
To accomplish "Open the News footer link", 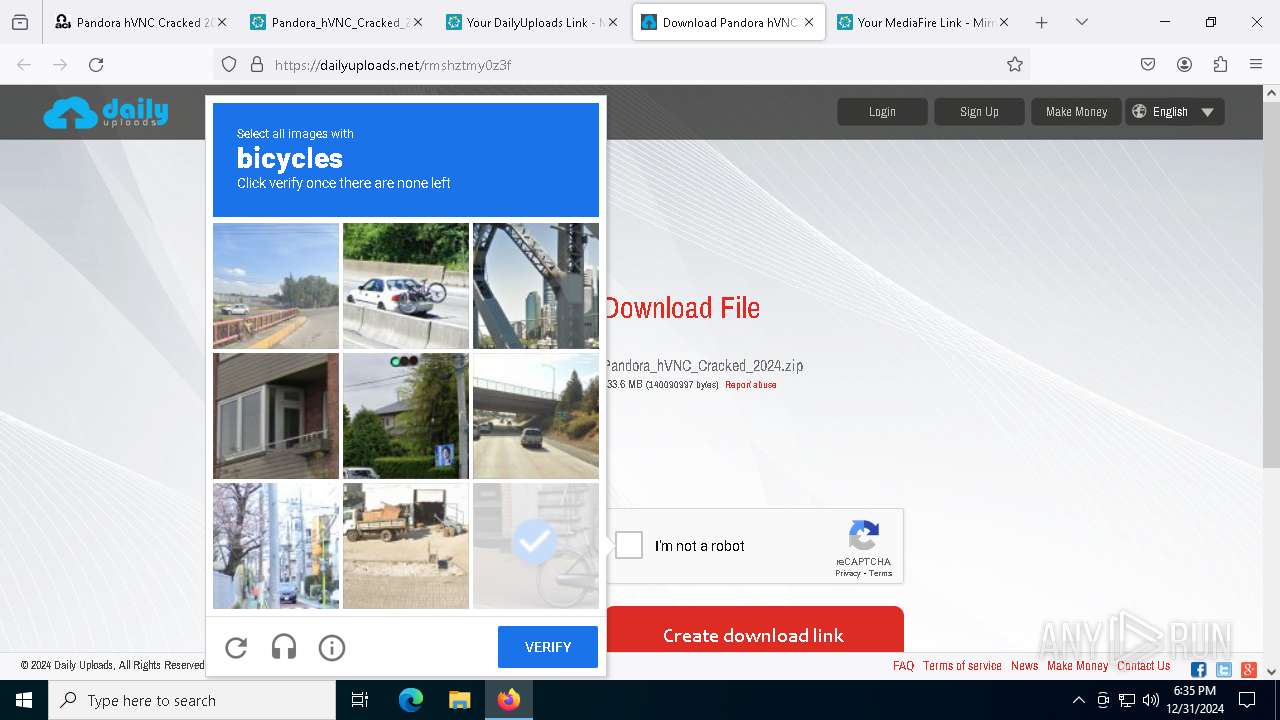I will (1024, 666).
